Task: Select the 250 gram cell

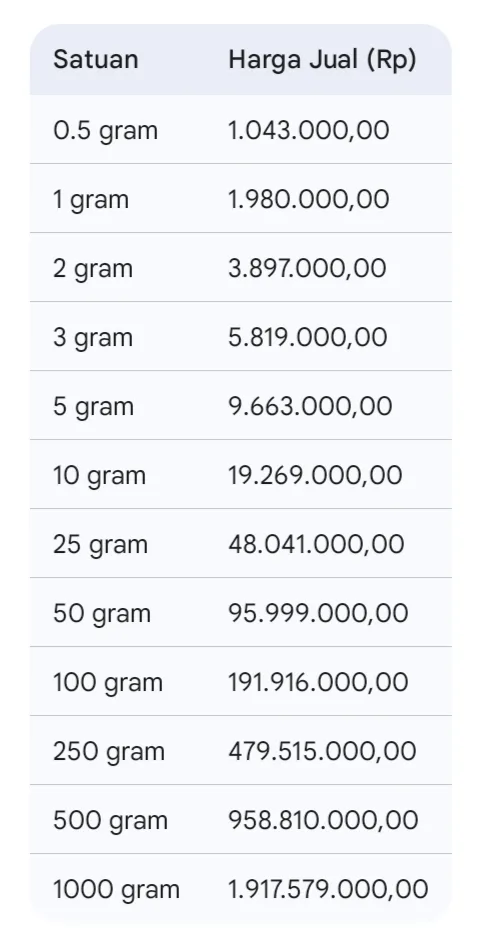Action: [x=109, y=752]
